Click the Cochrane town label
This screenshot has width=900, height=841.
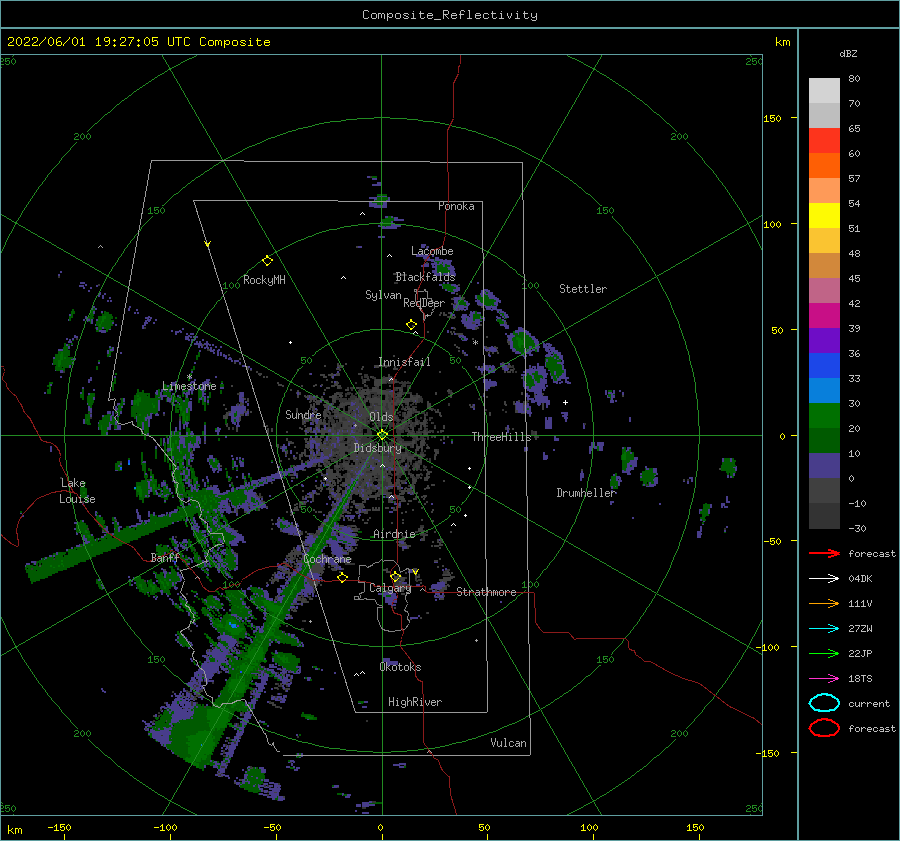[327, 559]
